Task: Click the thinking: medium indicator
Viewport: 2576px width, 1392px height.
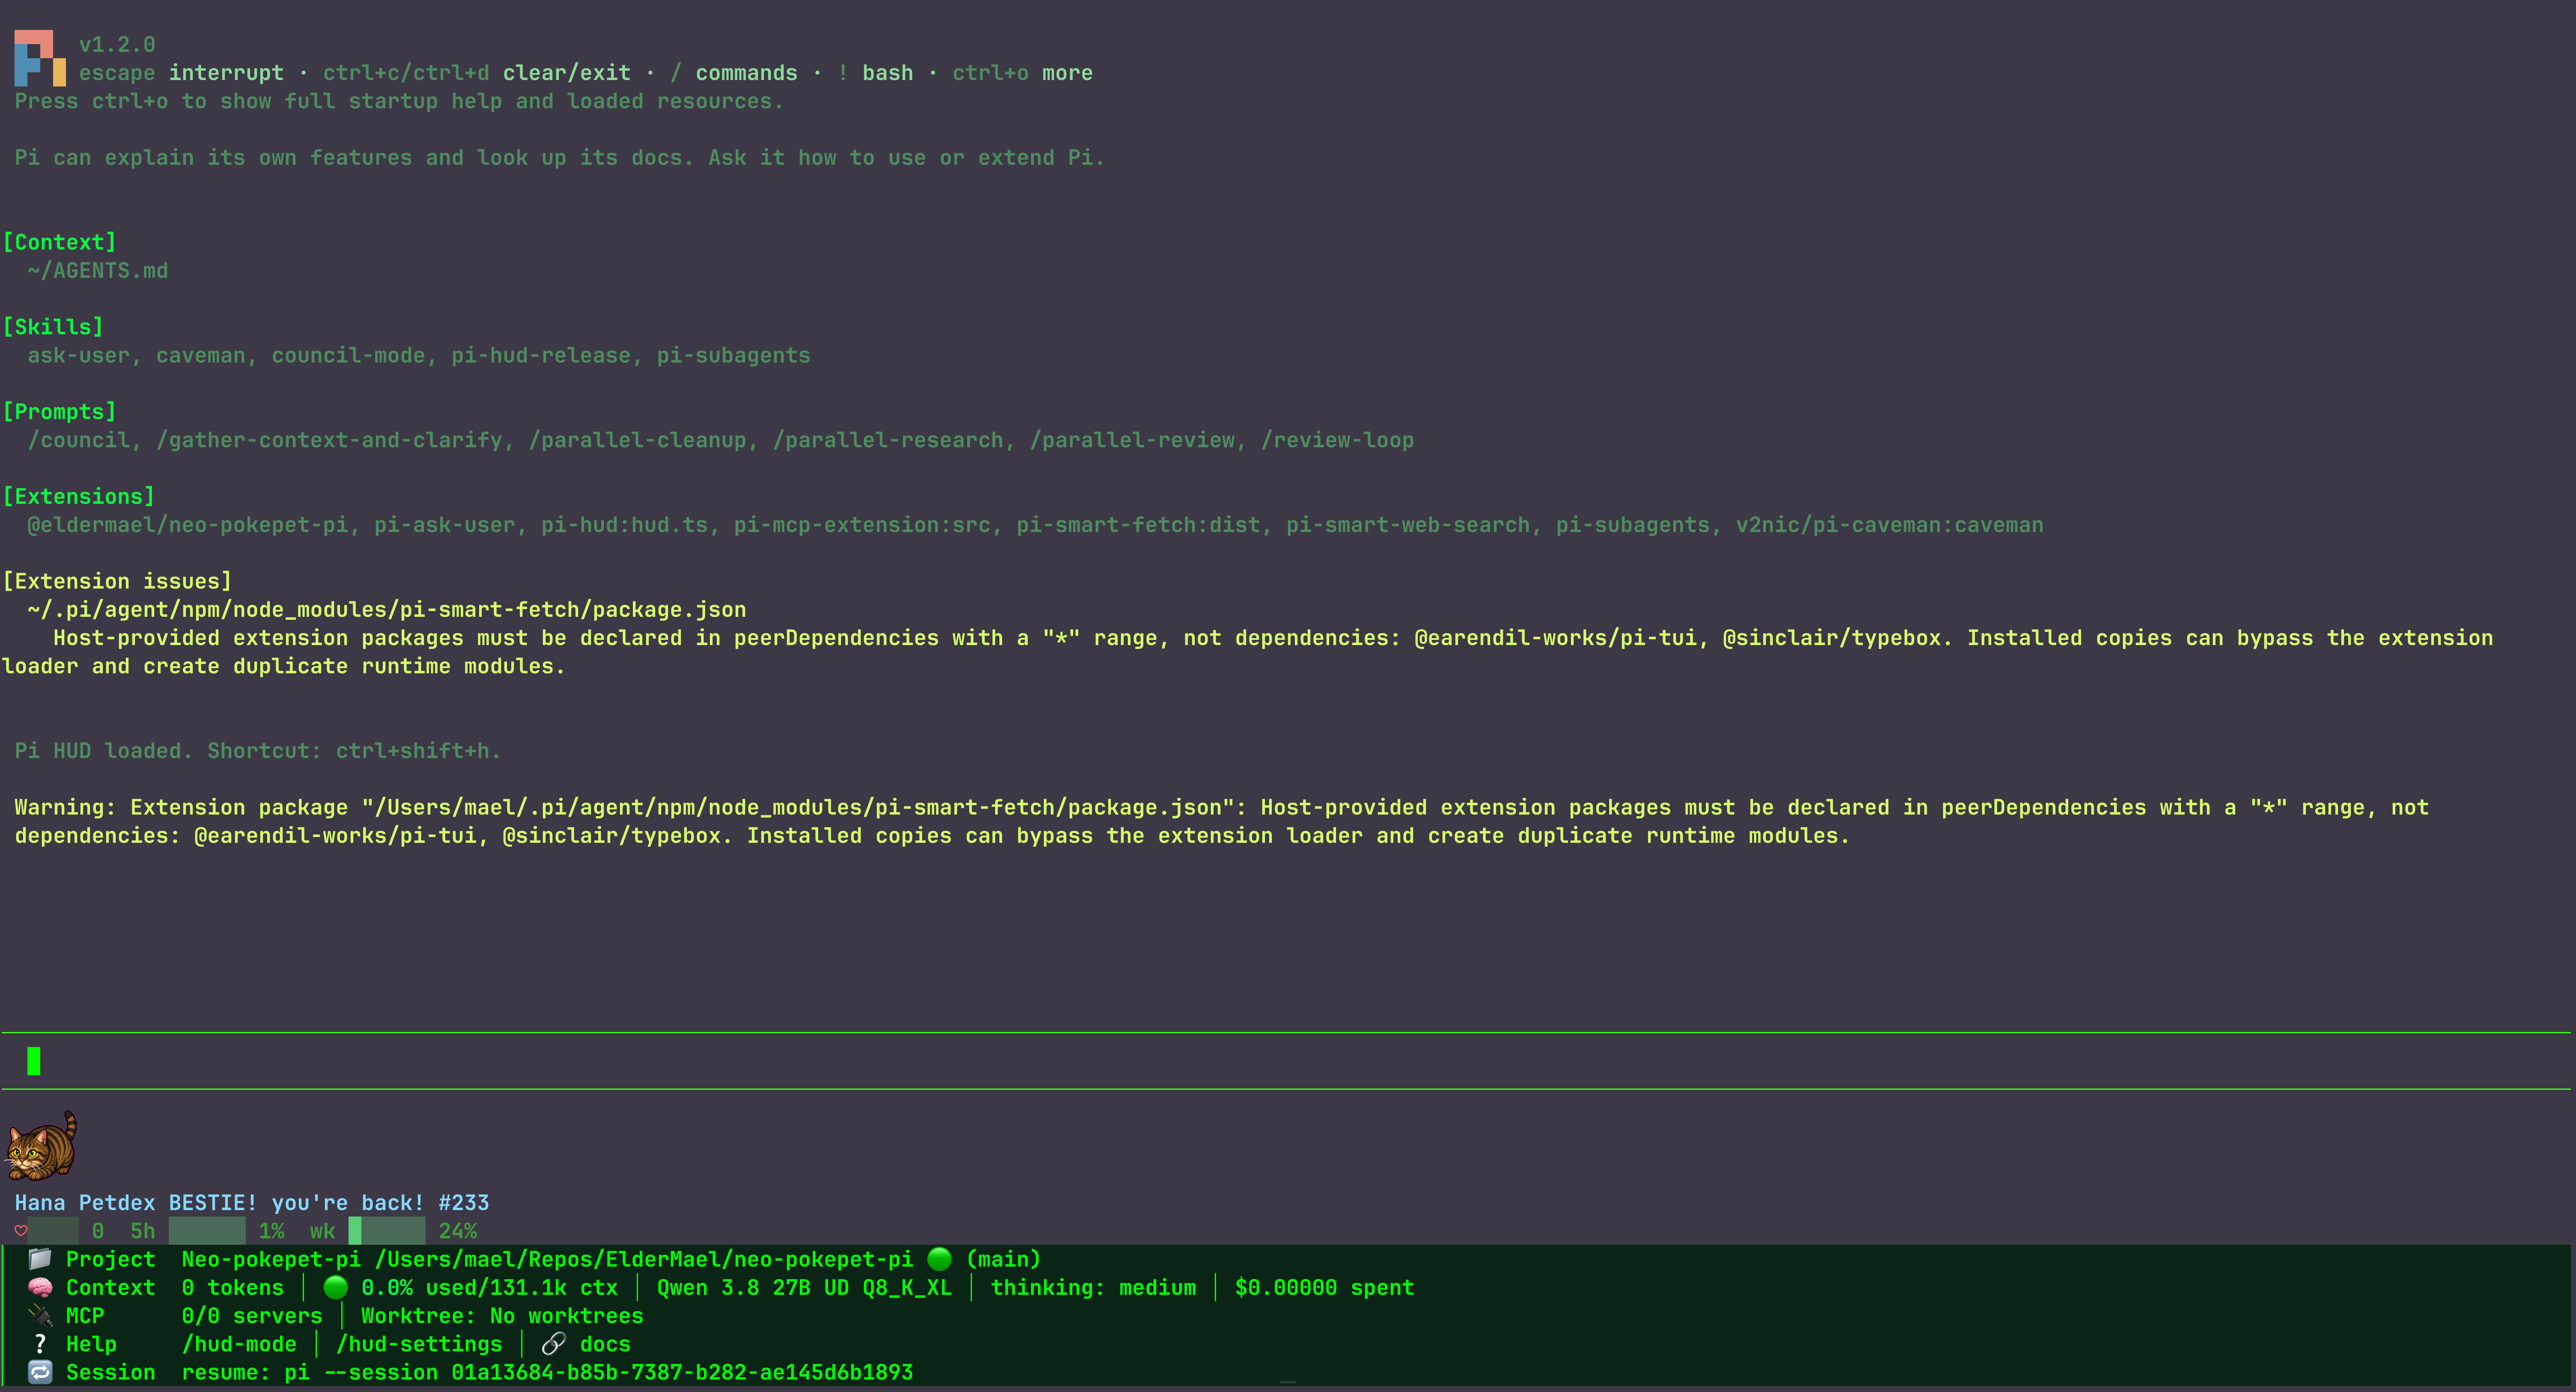Action: [x=1093, y=1287]
